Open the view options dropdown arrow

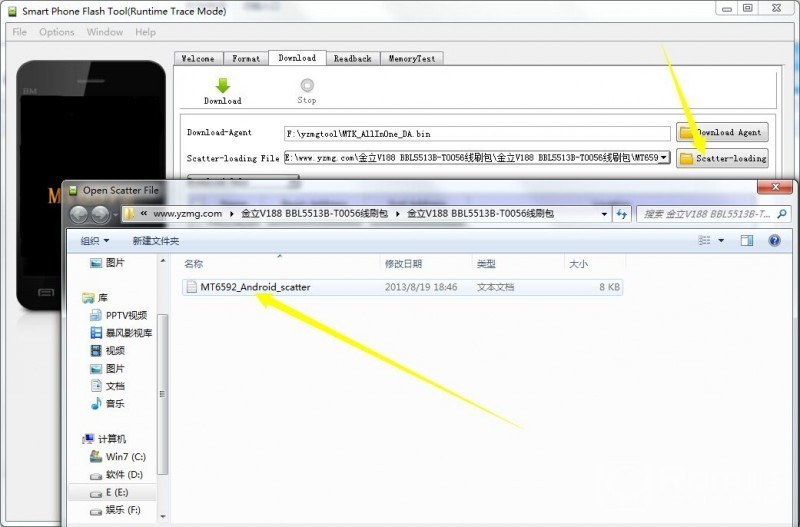(721, 240)
